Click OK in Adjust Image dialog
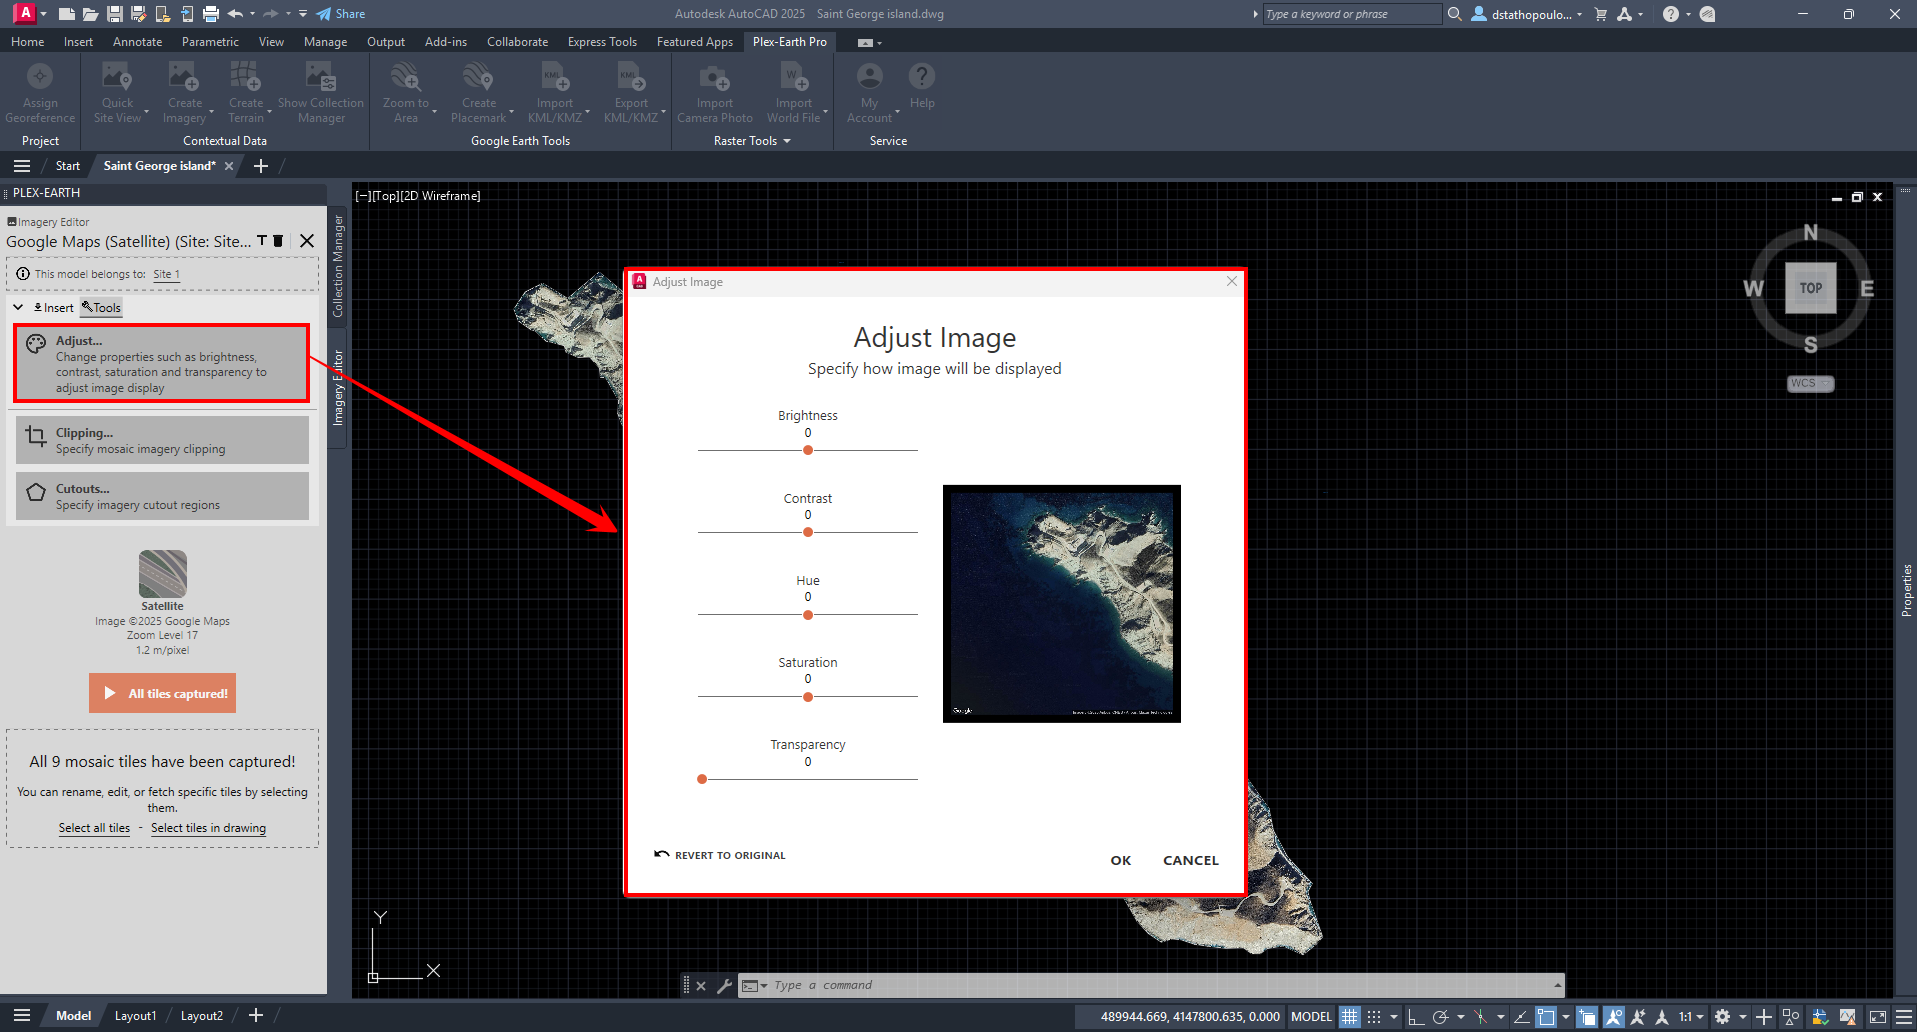This screenshot has width=1917, height=1032. [1121, 860]
